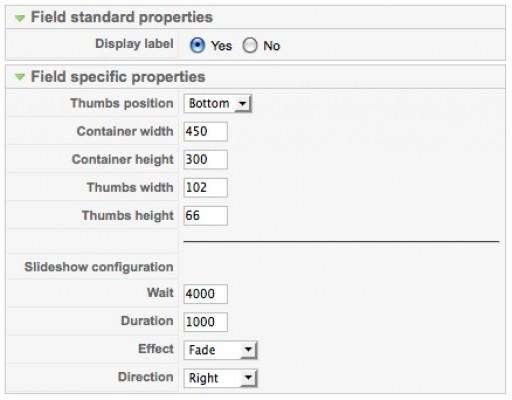512x400 pixels.
Task: Click the arrow on Effect dropdown
Action: (248, 350)
